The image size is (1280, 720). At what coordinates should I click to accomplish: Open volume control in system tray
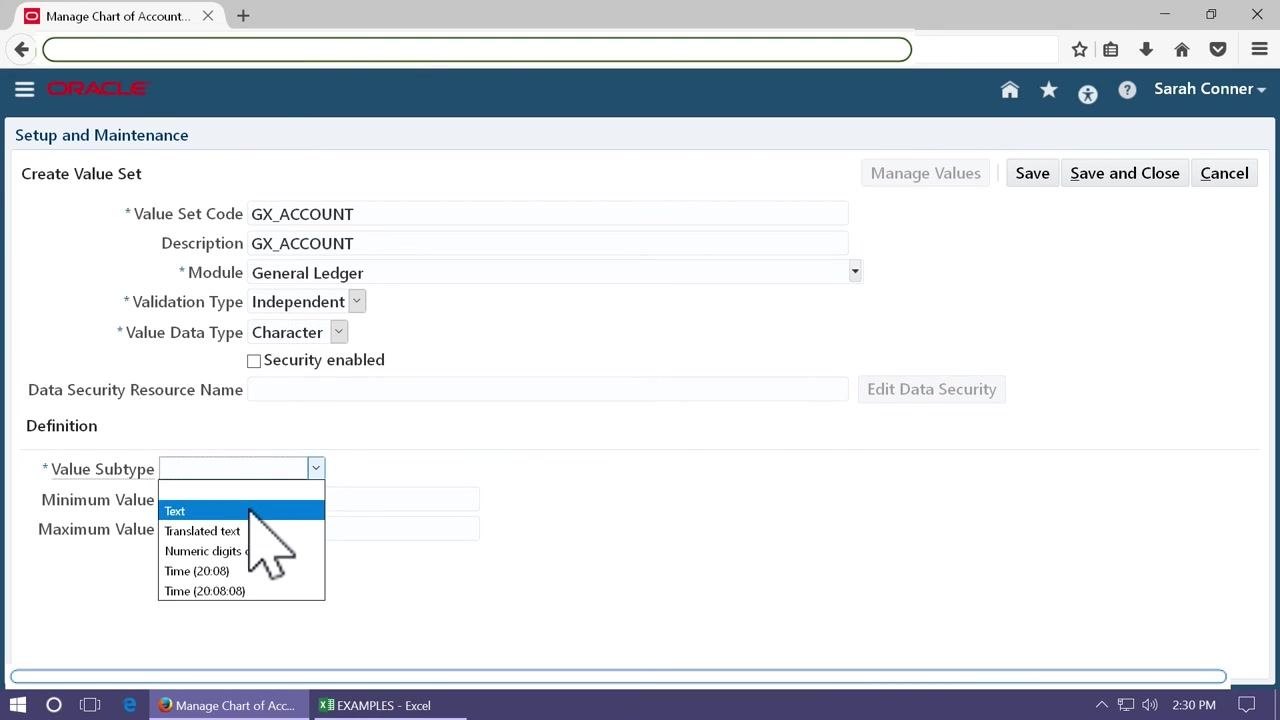pyautogui.click(x=1150, y=705)
